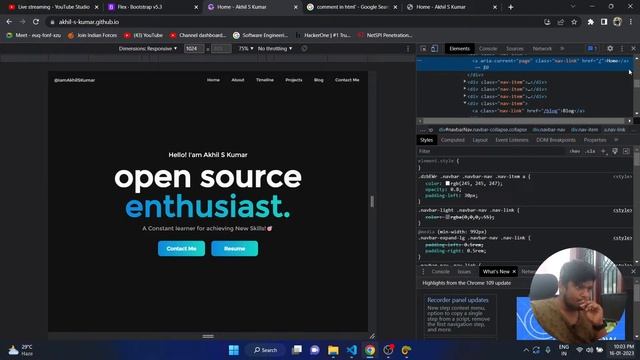Open DevTools customize three-dot menu

tap(622, 48)
